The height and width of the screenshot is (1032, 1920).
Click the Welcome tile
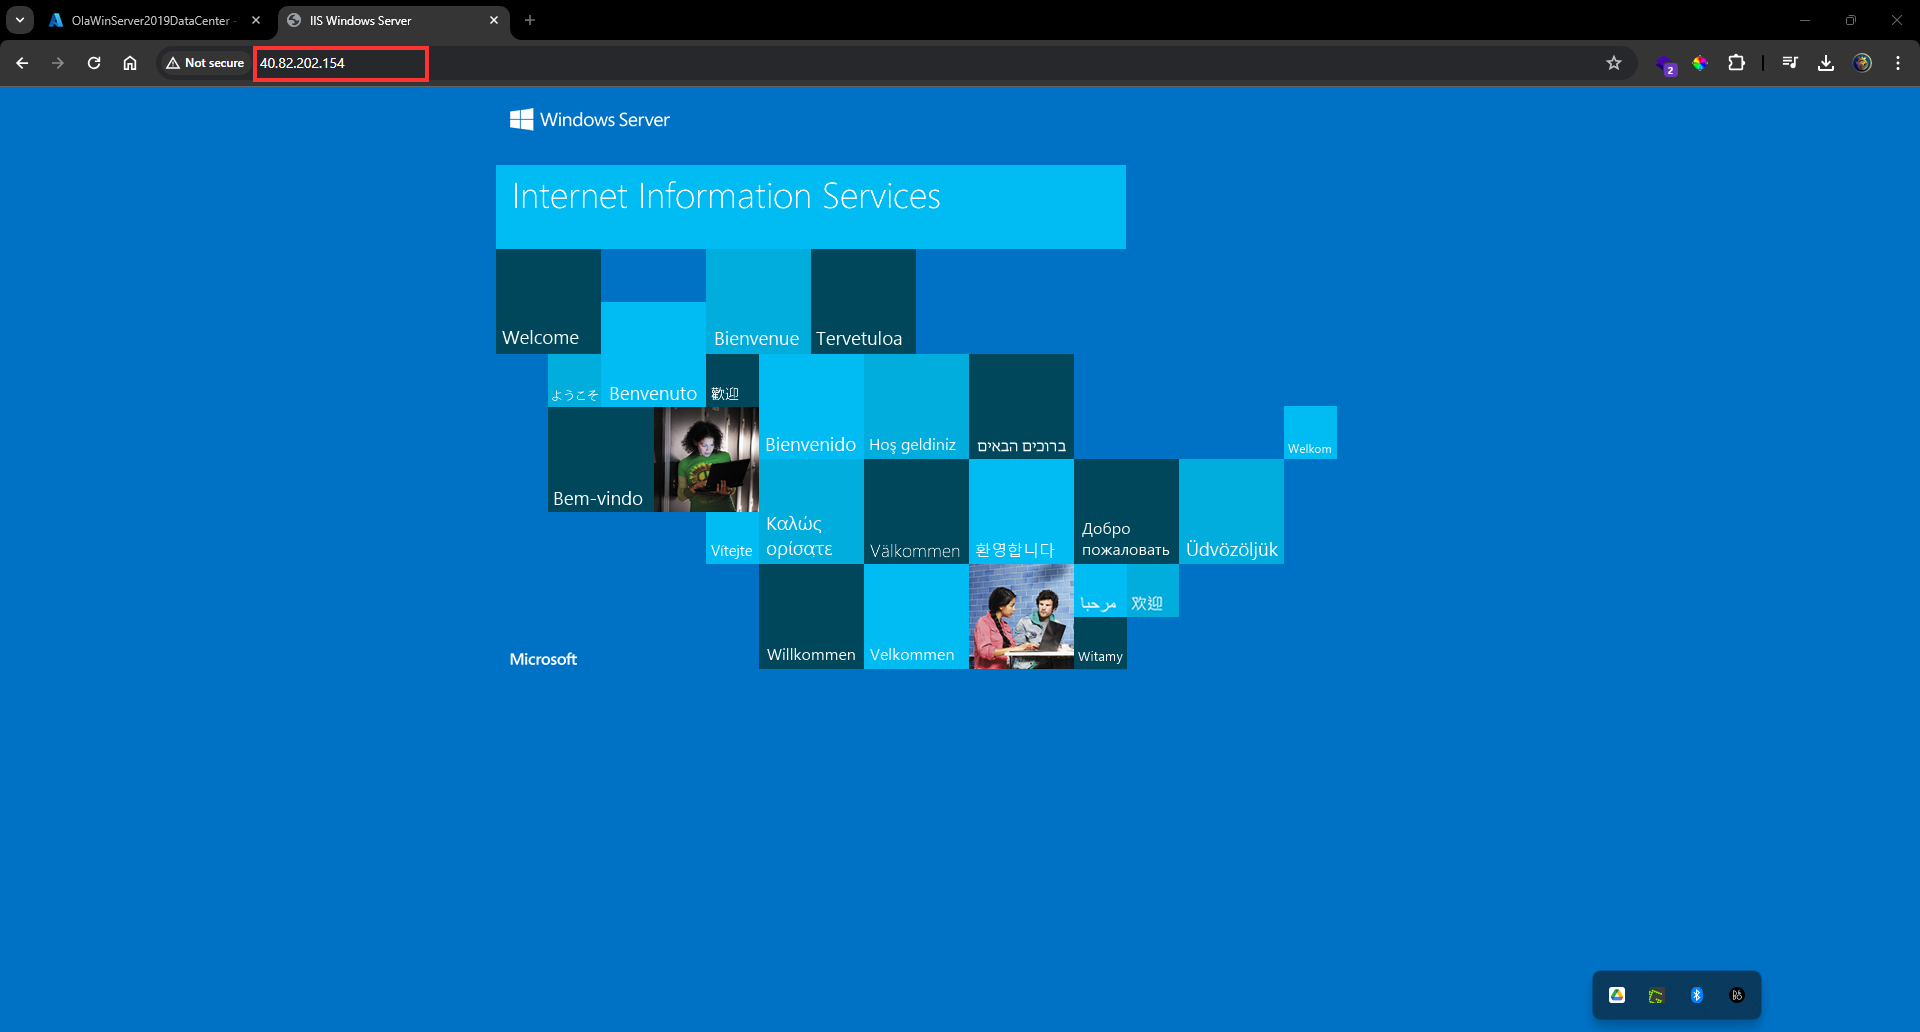[548, 301]
